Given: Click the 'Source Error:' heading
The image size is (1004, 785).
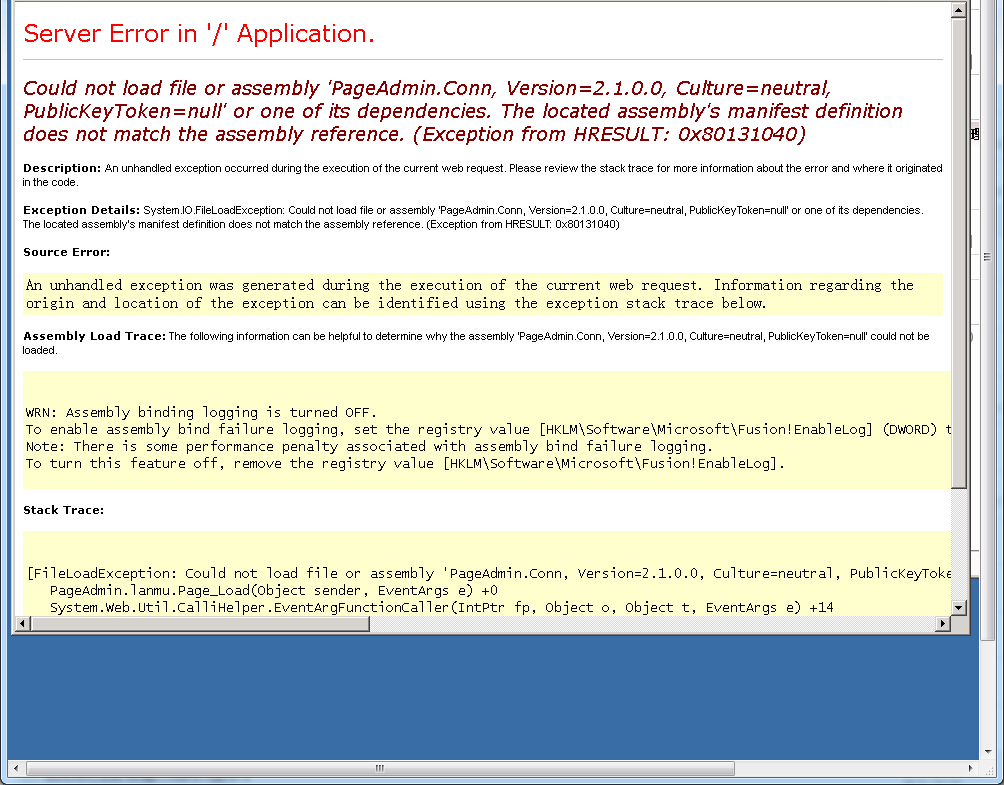Looking at the screenshot, I should point(66,252).
